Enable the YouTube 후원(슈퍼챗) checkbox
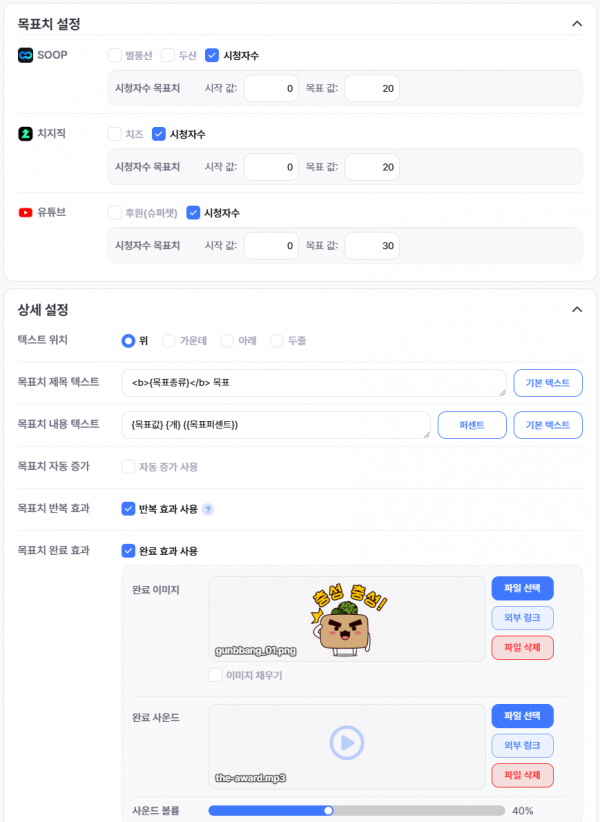Viewport: 600px width, 822px height. [x=115, y=212]
